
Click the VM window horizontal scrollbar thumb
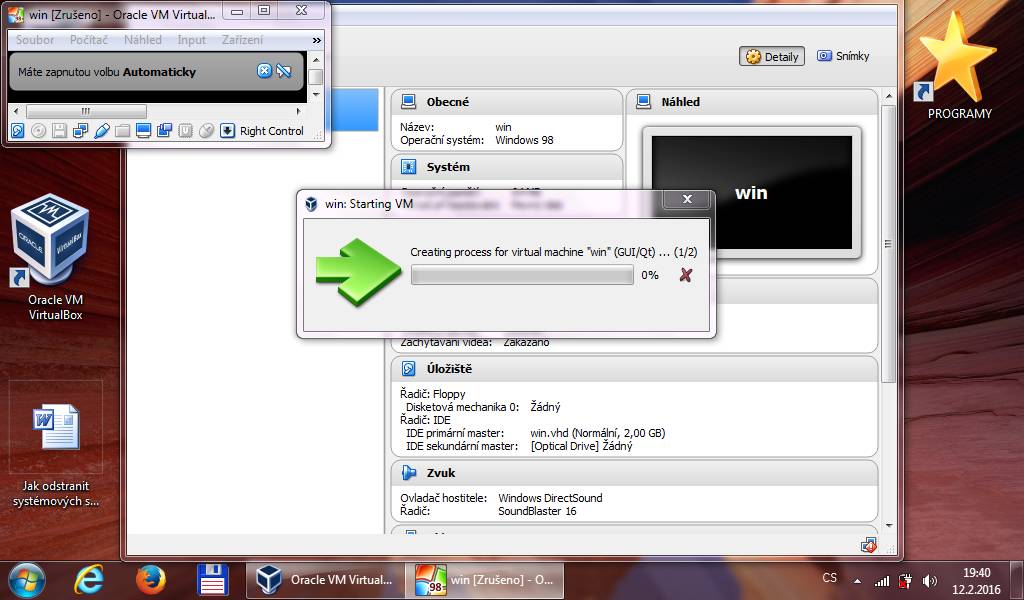[x=86, y=111]
